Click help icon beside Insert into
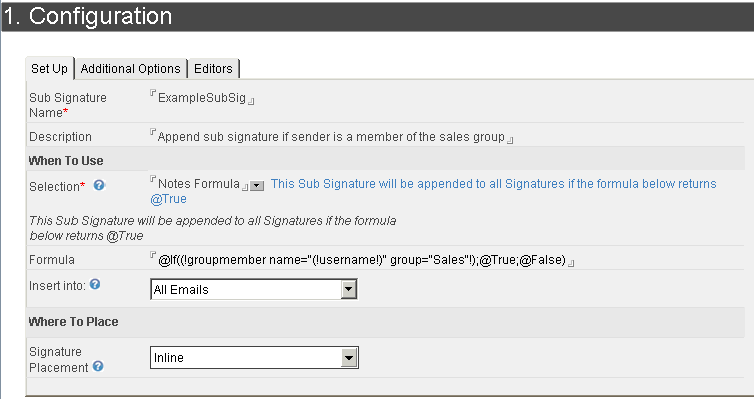Image resolution: width=754 pixels, height=399 pixels. click(x=95, y=284)
